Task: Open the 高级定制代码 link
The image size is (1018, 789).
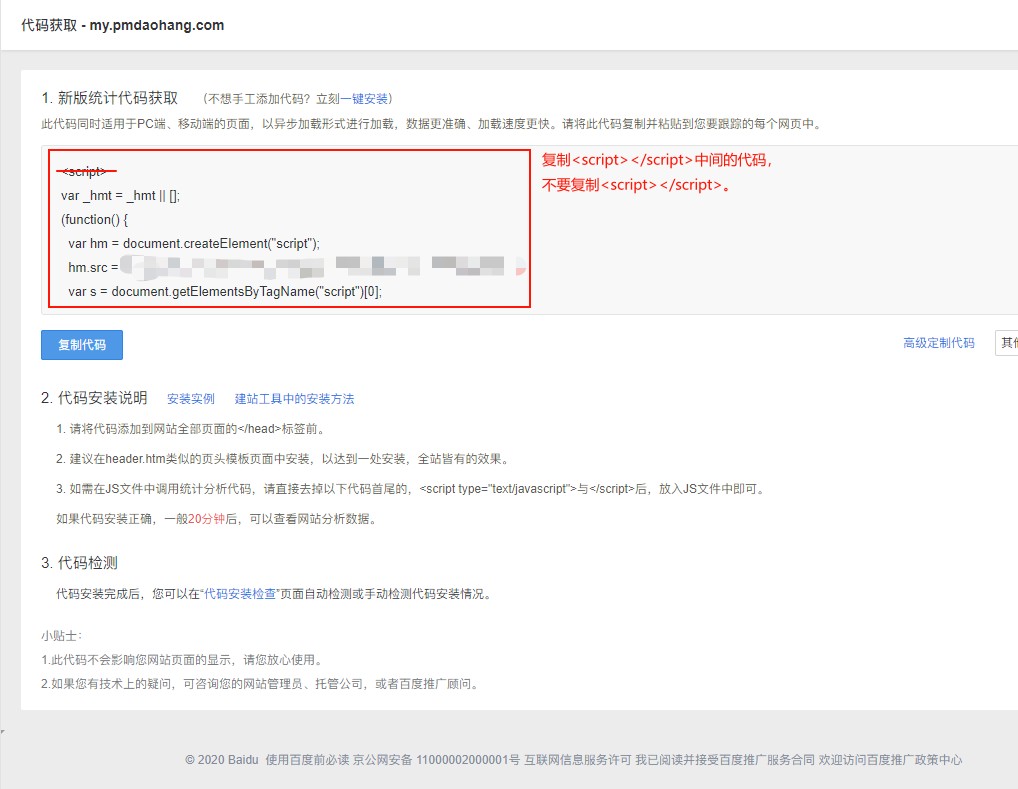Action: pyautogui.click(x=939, y=343)
